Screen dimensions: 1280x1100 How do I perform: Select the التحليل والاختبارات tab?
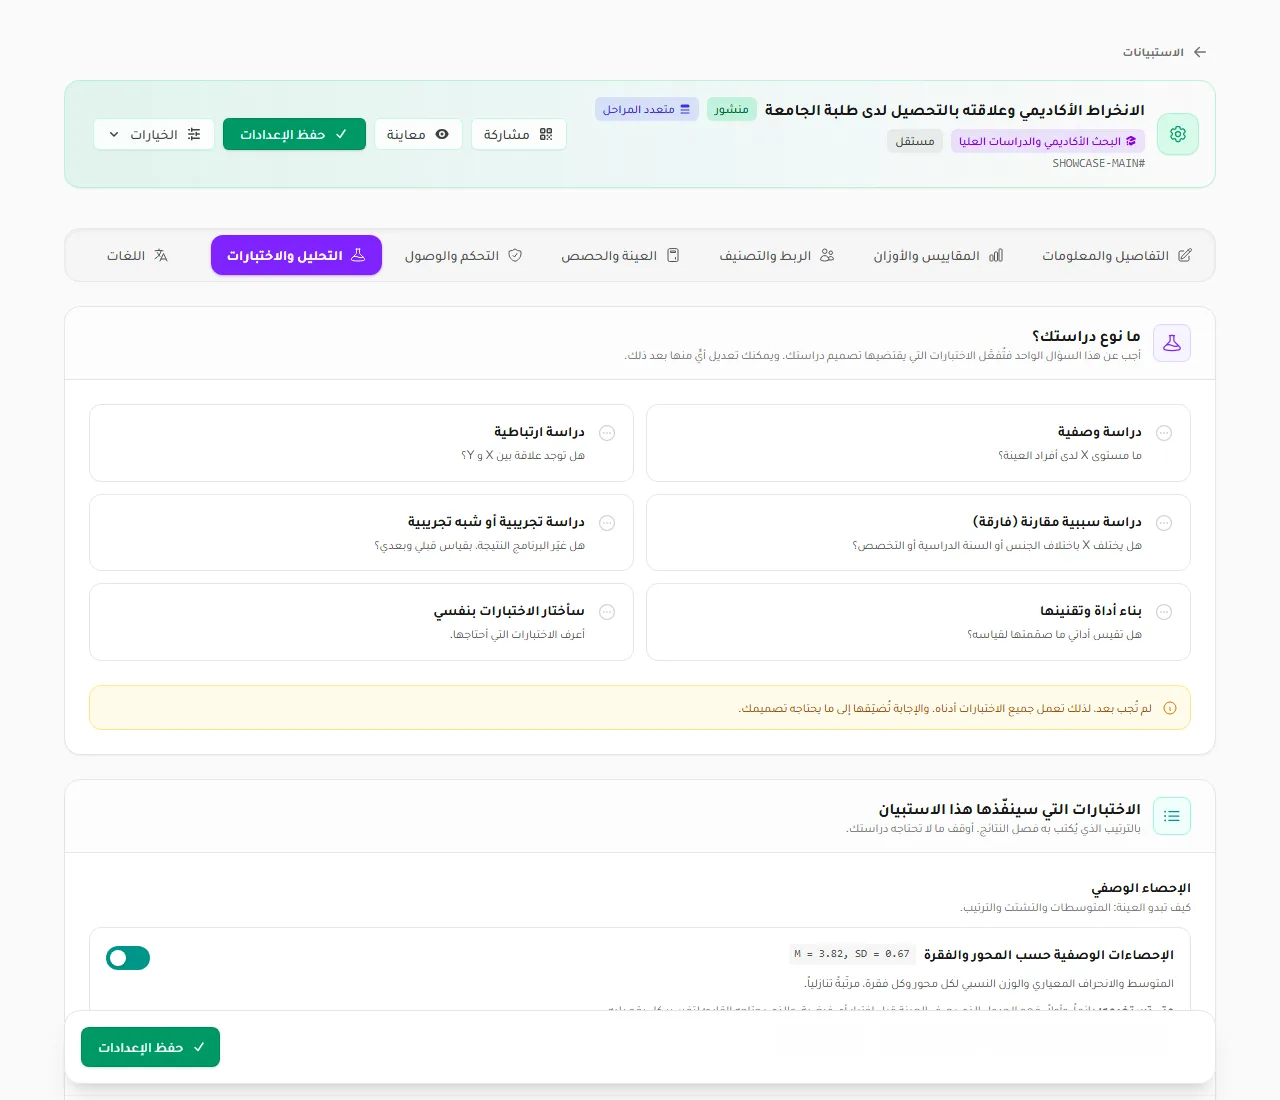296,256
